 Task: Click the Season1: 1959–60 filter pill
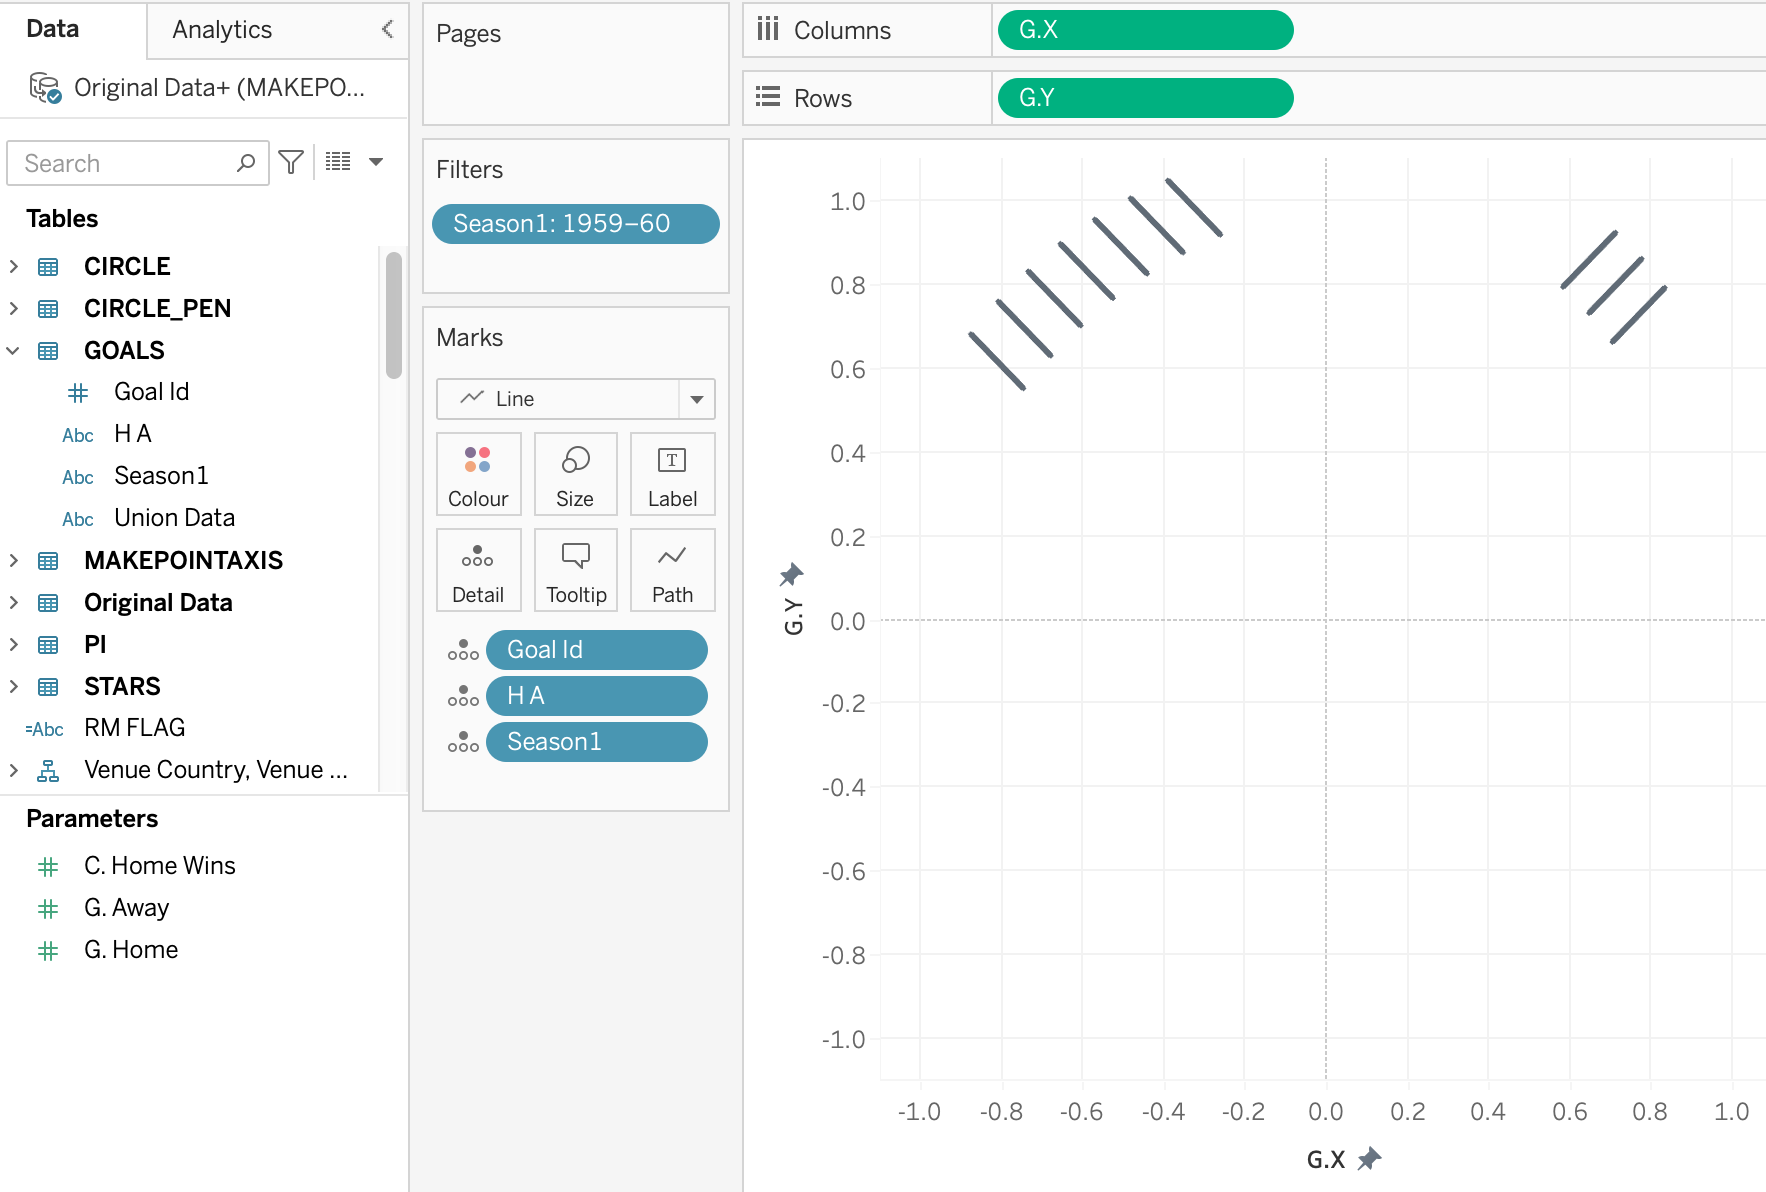(575, 224)
